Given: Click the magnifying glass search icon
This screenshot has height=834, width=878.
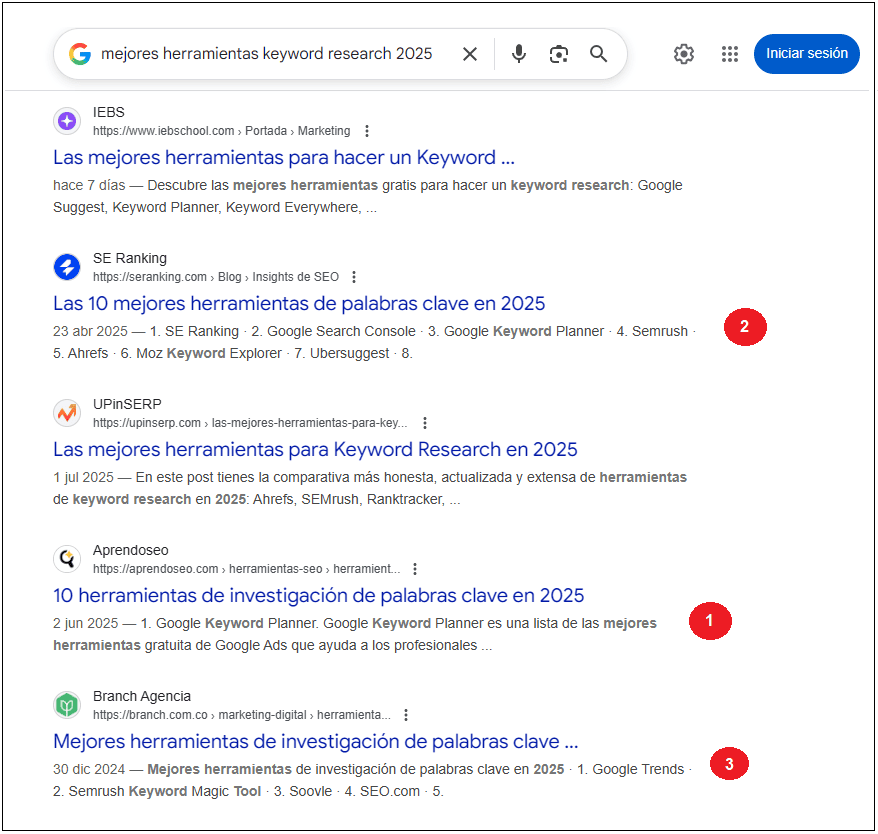Looking at the screenshot, I should point(598,54).
